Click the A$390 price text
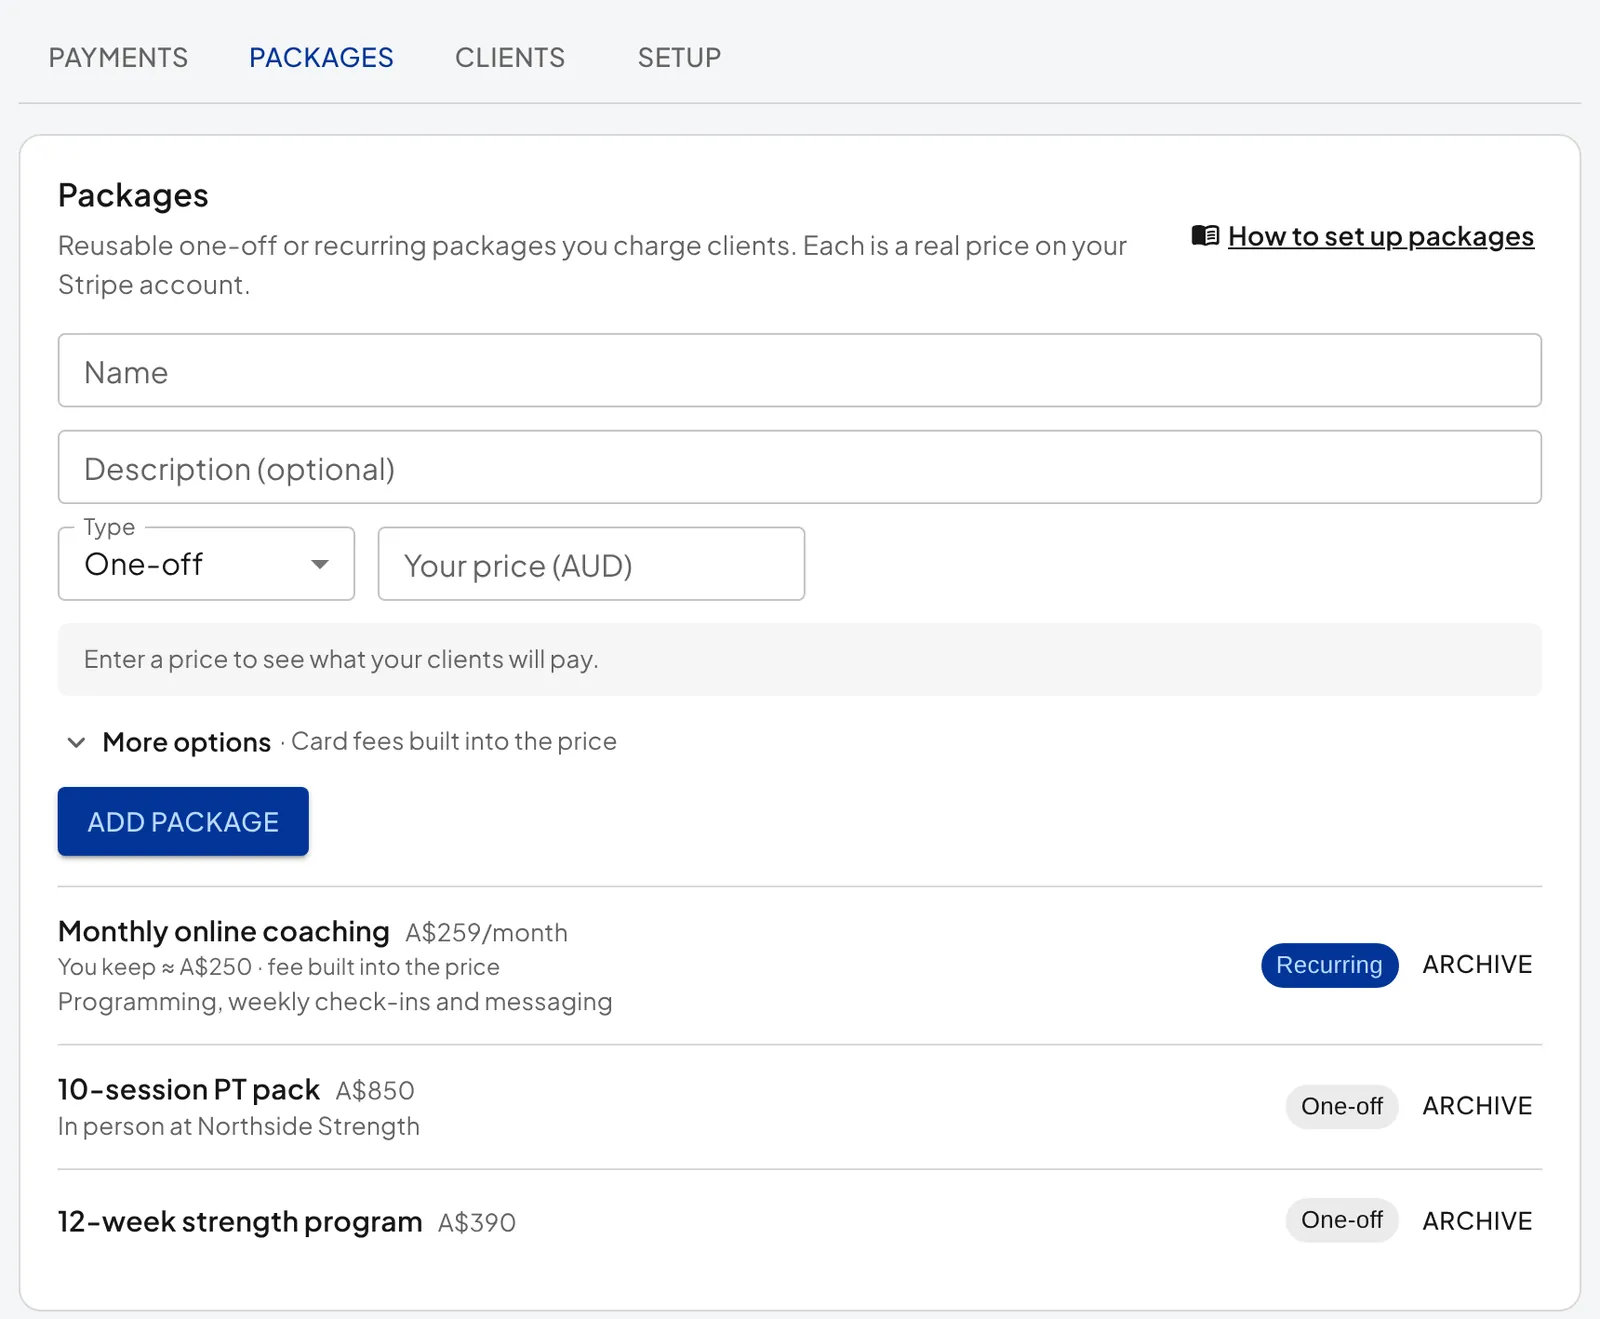 [477, 1223]
